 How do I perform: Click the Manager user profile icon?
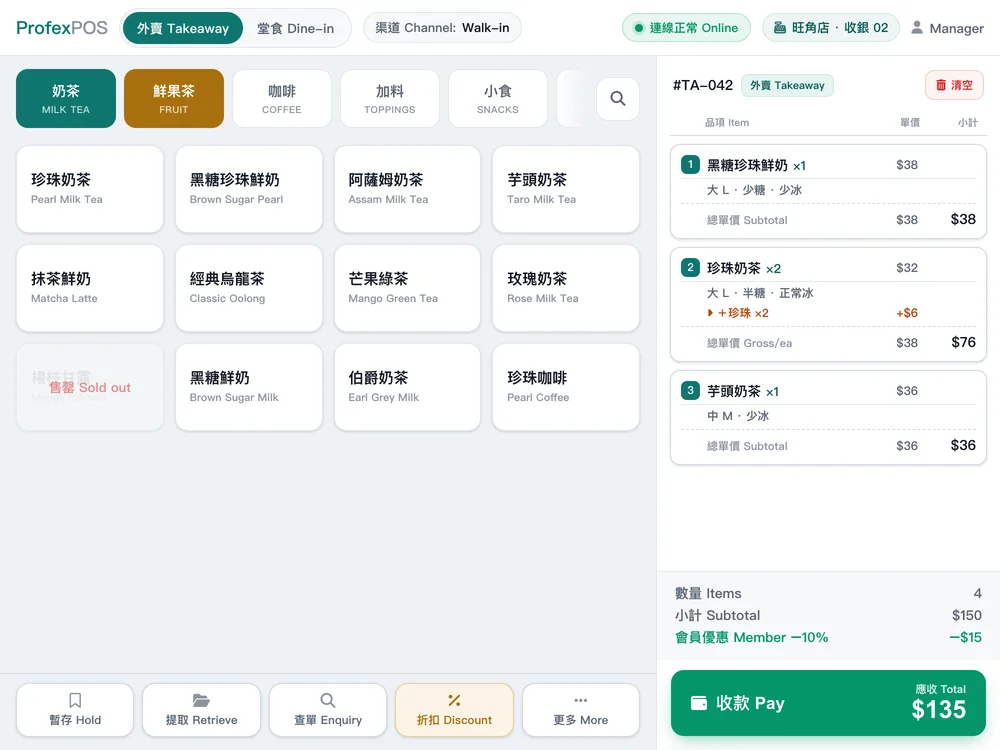[916, 27]
